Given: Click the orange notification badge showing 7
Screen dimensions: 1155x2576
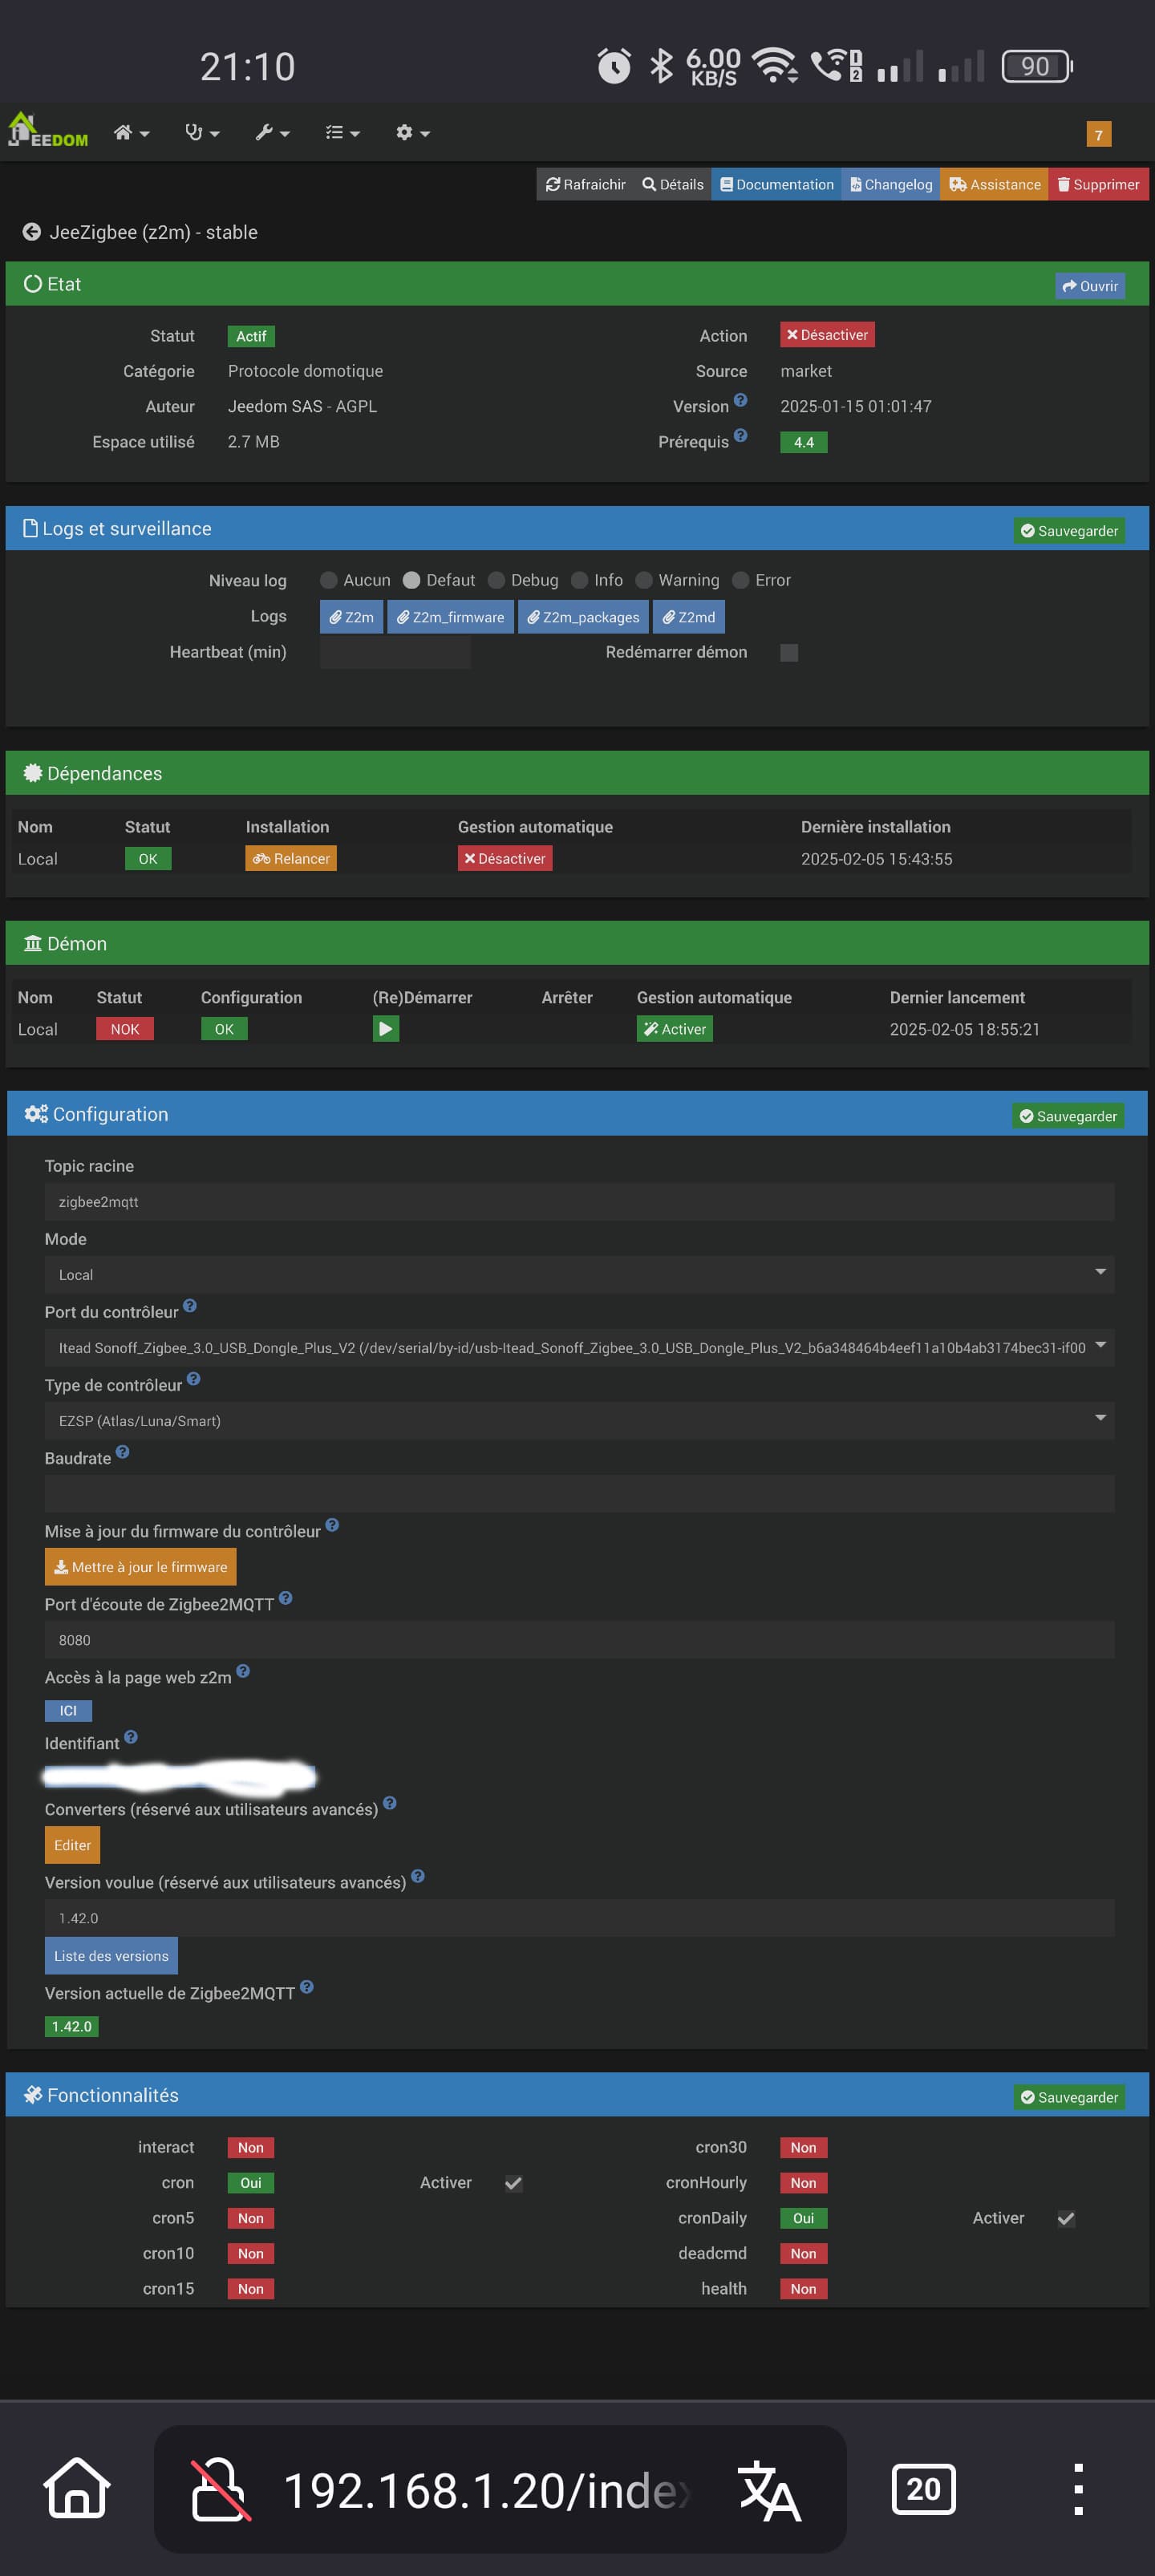Looking at the screenshot, I should pos(1097,134).
